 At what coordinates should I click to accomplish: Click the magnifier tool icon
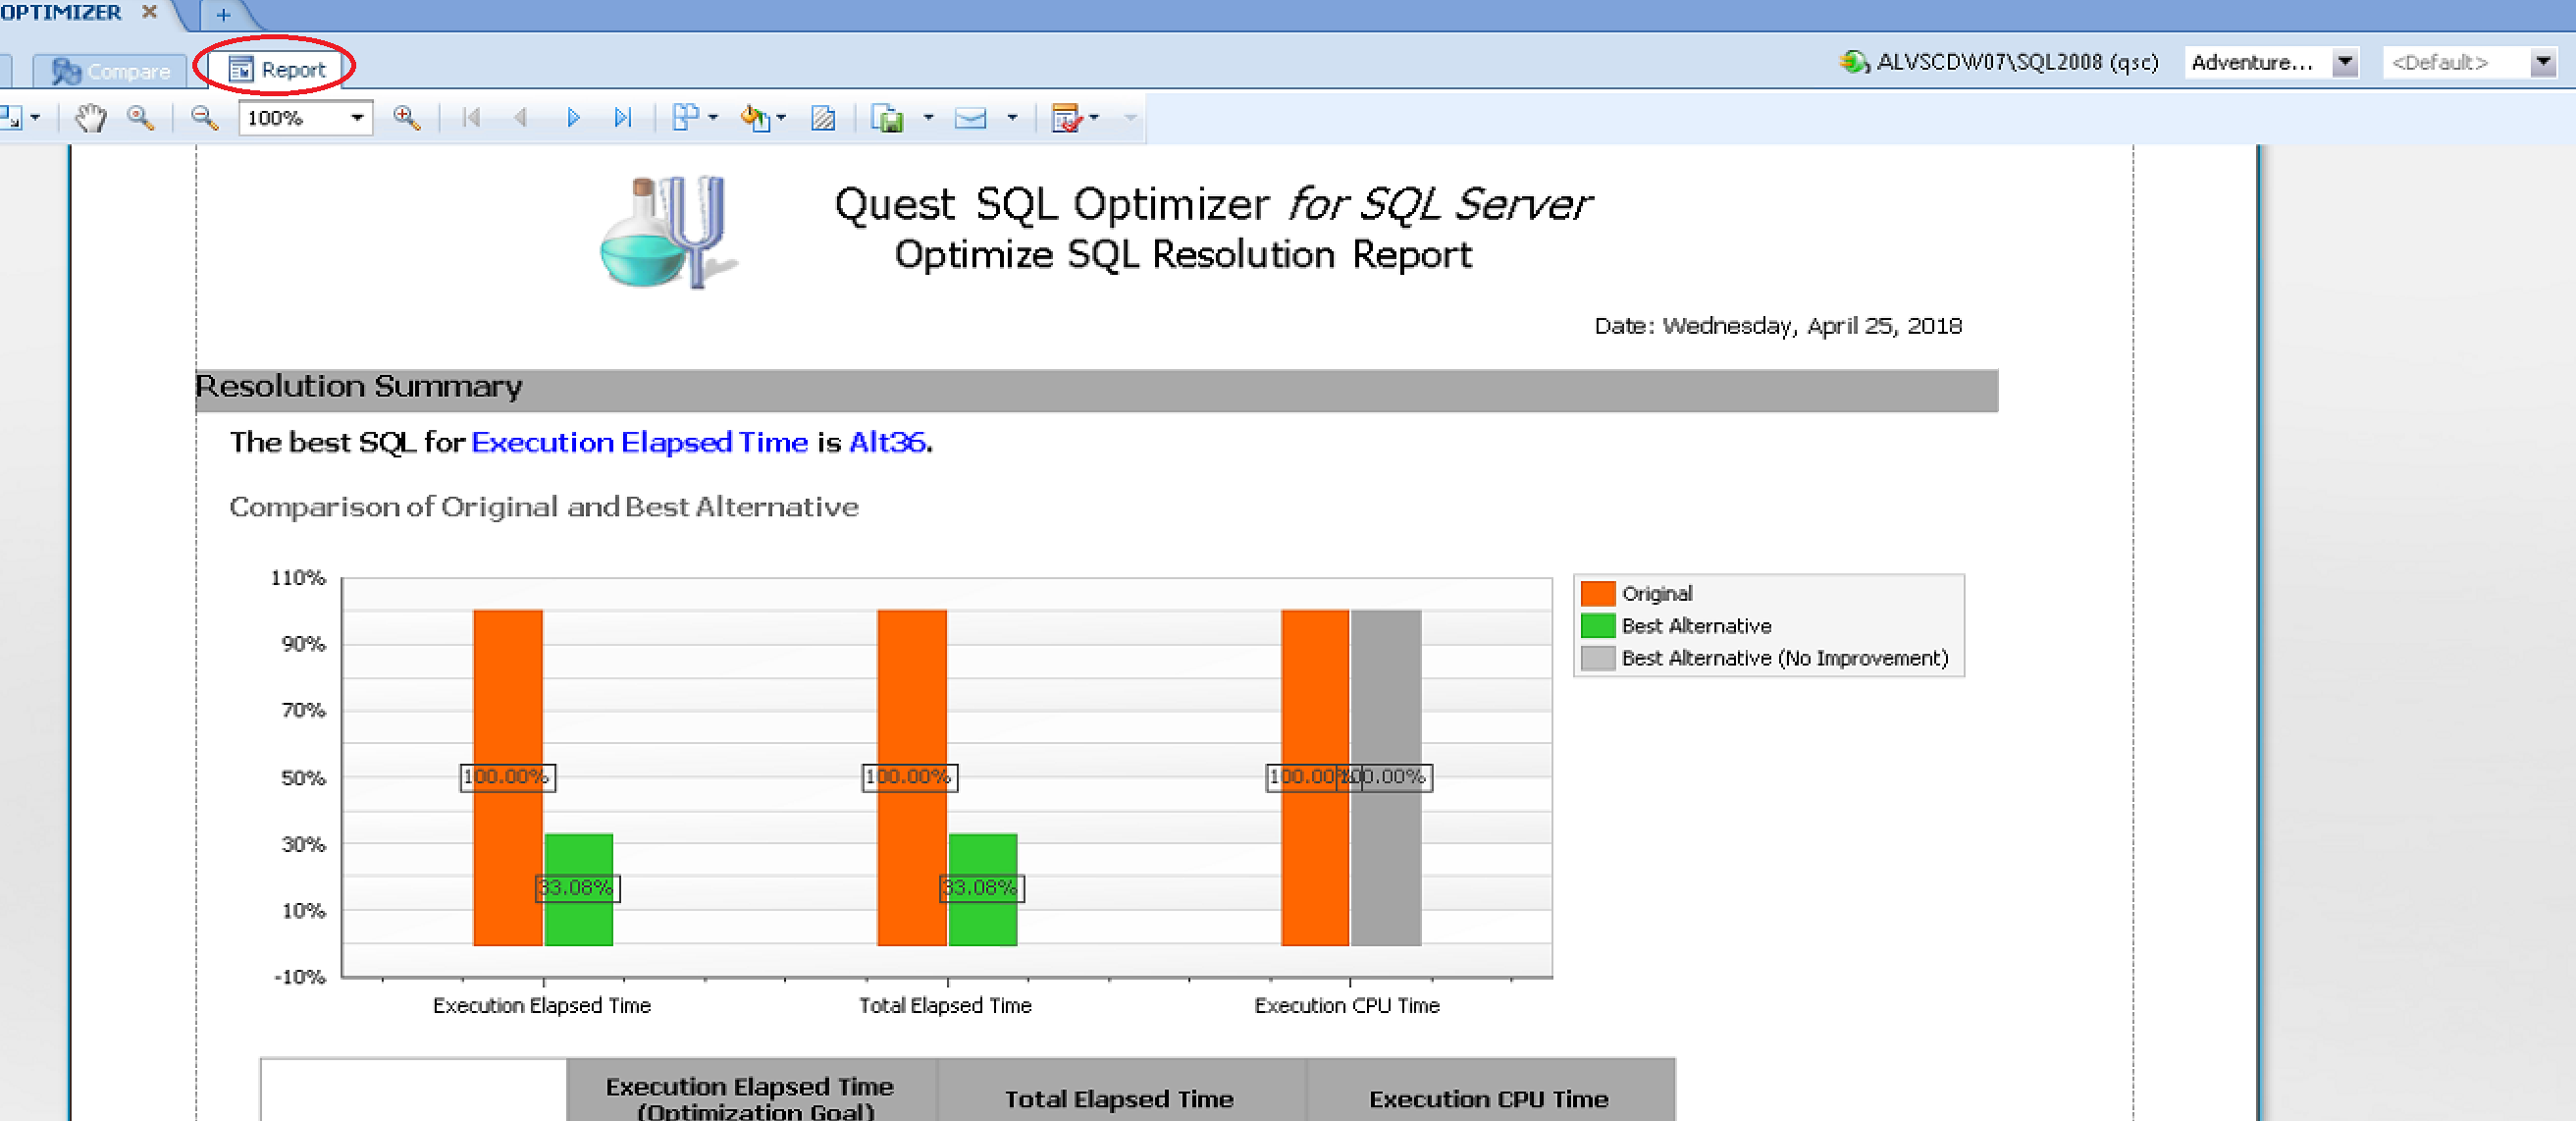click(x=140, y=118)
